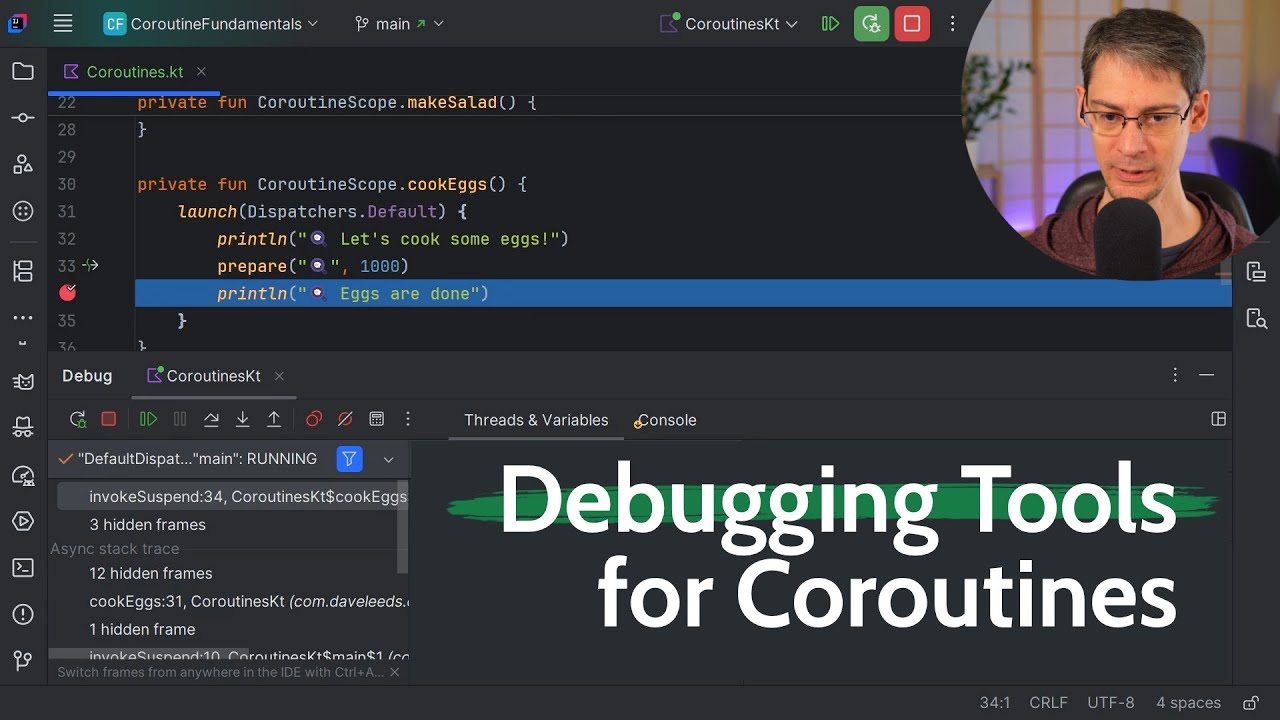Image resolution: width=1280 pixels, height=720 pixels.
Task: Dismiss the switch frames hint
Action: pos(394,672)
